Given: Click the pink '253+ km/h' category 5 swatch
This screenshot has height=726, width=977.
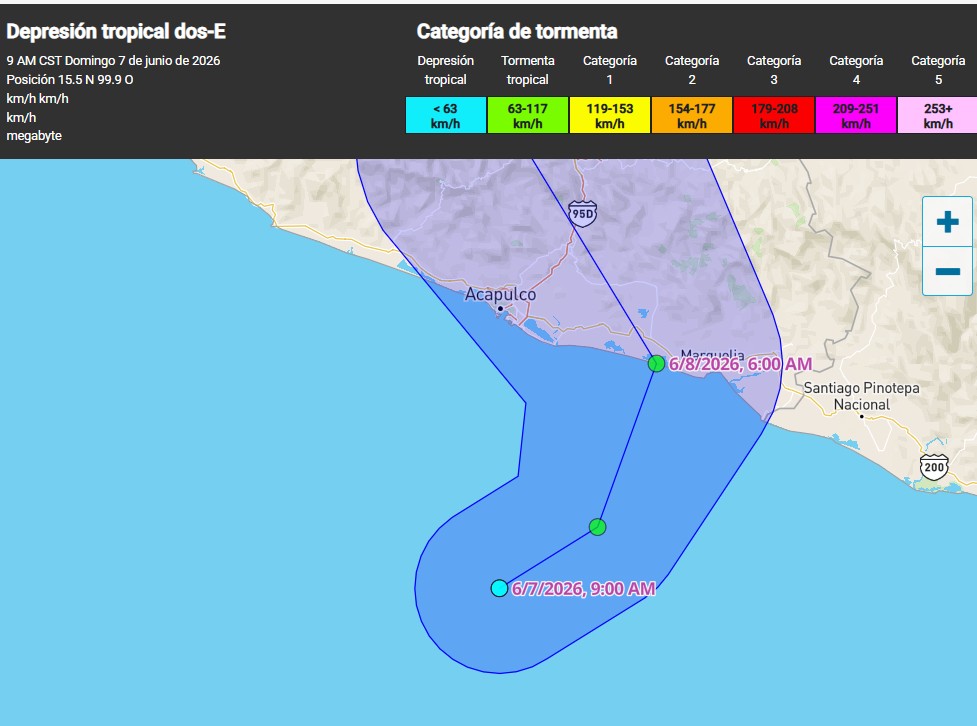Looking at the screenshot, I should pyautogui.click(x=938, y=115).
